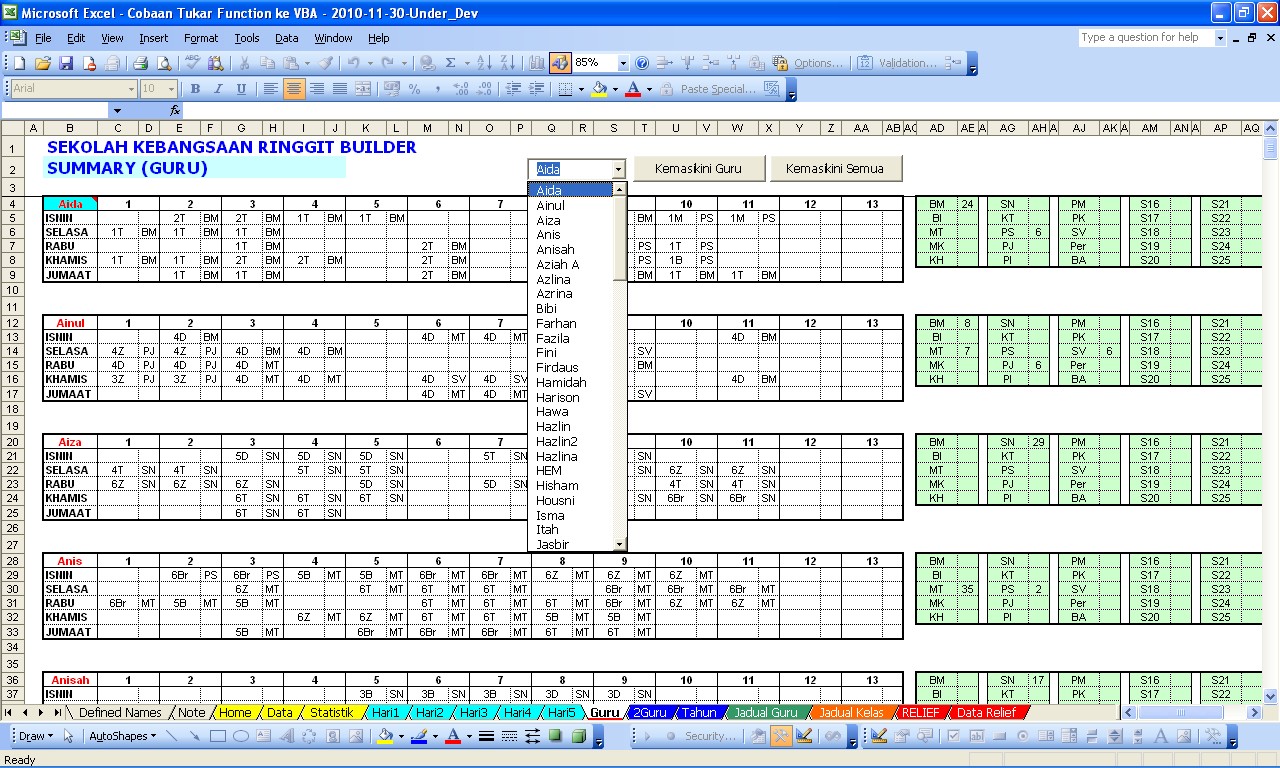
Task: Open the Format menu
Action: click(200, 38)
